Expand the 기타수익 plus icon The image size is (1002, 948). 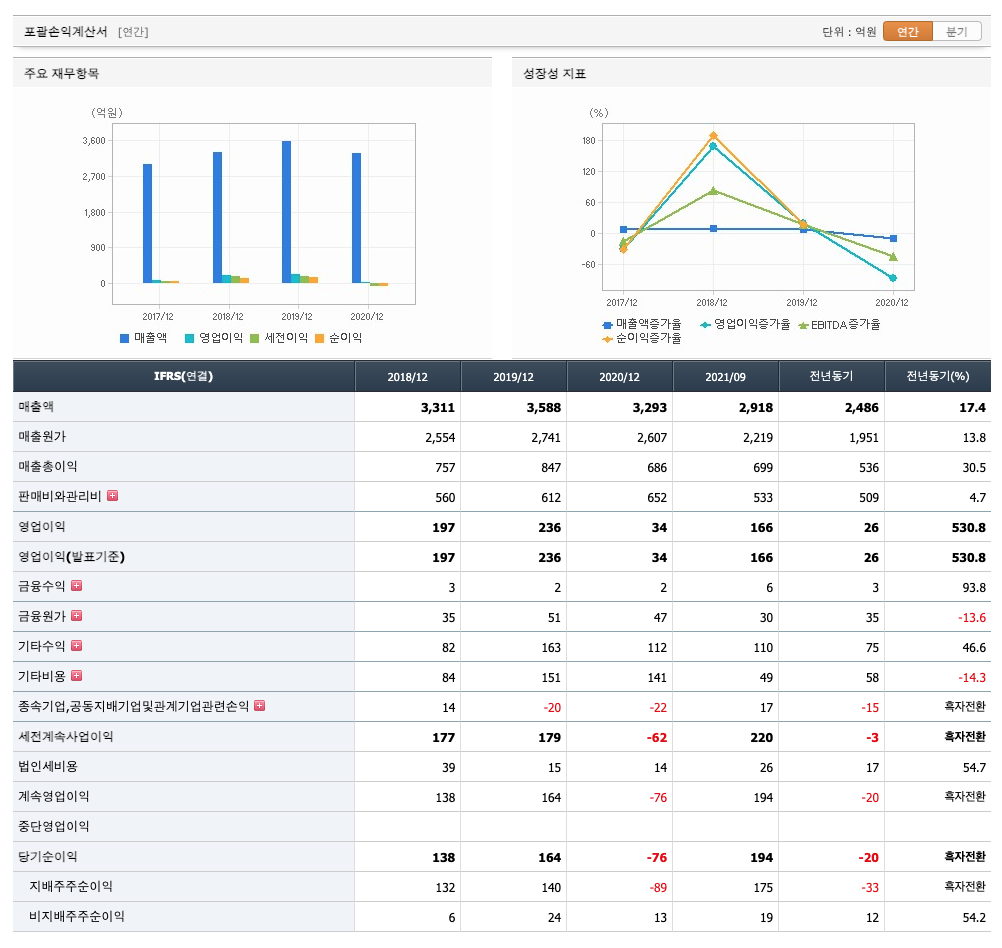[x=77, y=646]
